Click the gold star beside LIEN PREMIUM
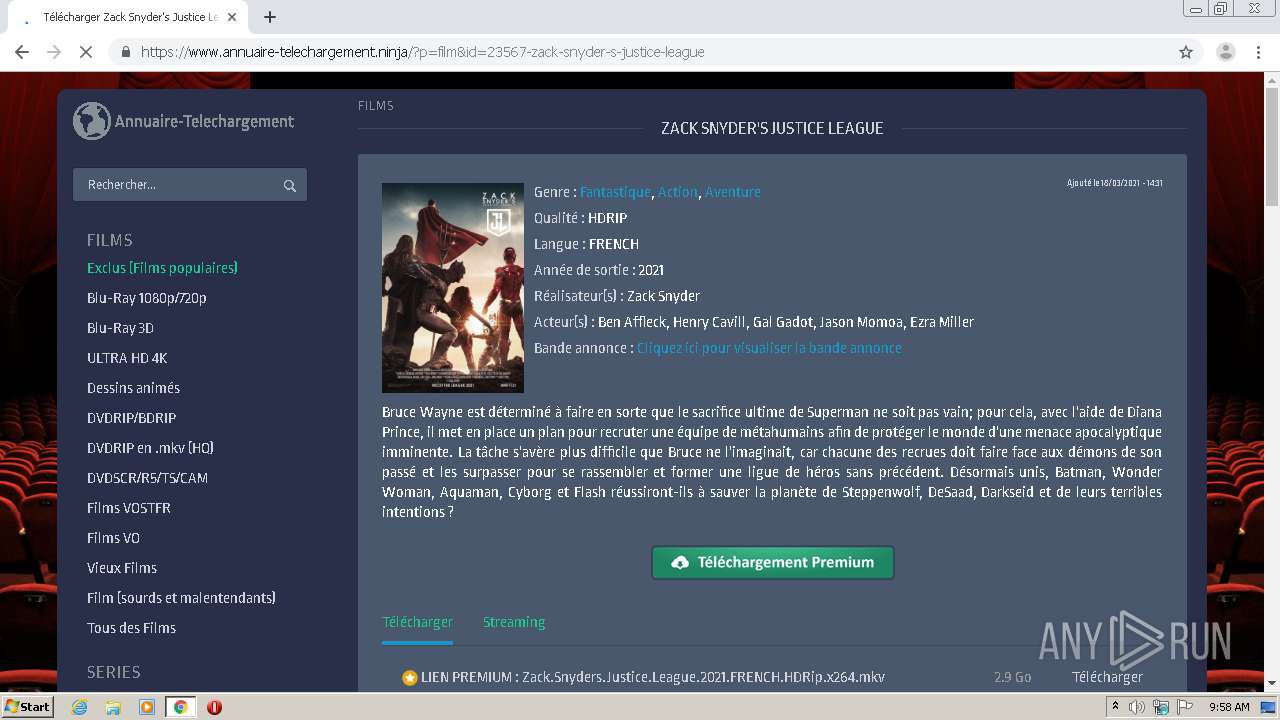Viewport: 1280px width, 720px height. click(409, 677)
